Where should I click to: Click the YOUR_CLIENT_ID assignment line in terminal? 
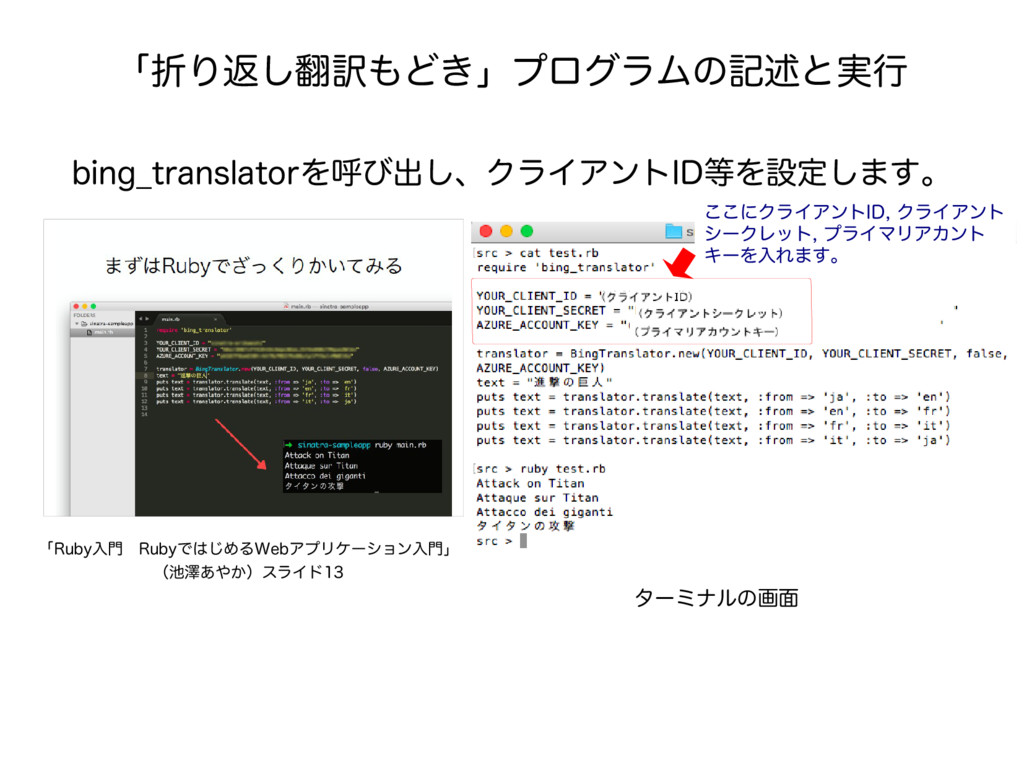(x=584, y=296)
